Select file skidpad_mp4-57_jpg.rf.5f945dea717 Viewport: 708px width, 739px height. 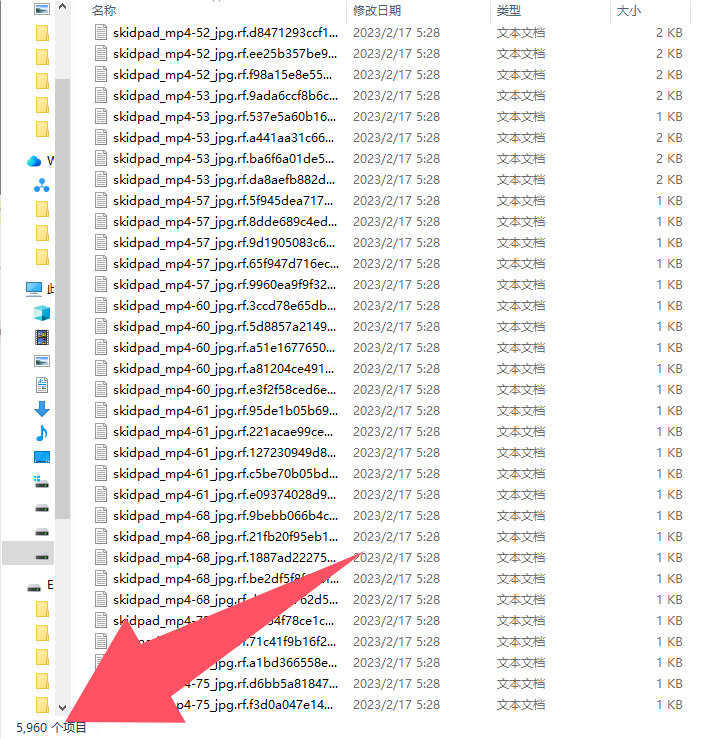(223, 201)
